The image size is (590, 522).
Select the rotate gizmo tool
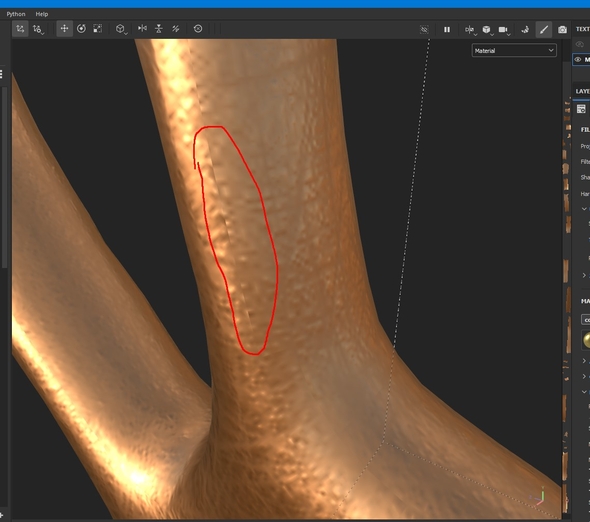(x=81, y=29)
